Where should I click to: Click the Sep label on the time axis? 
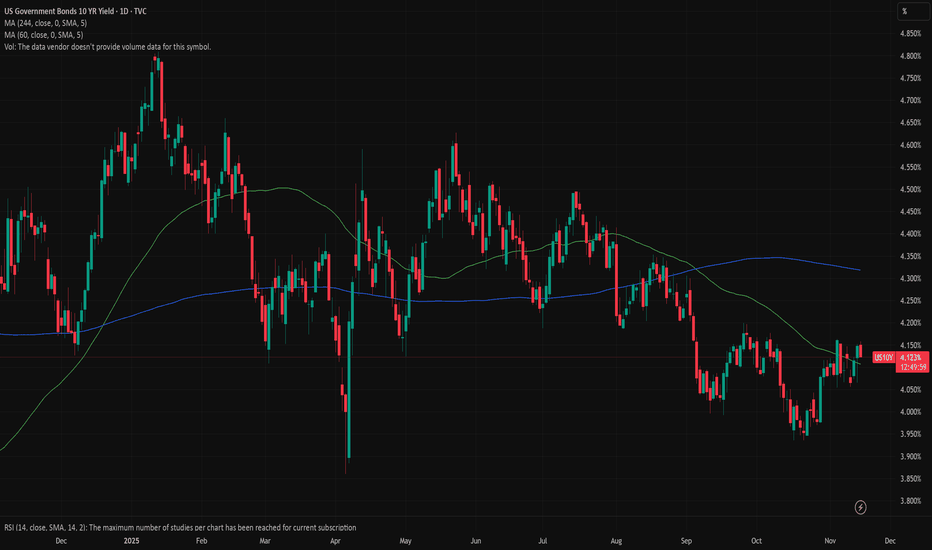[686, 541]
